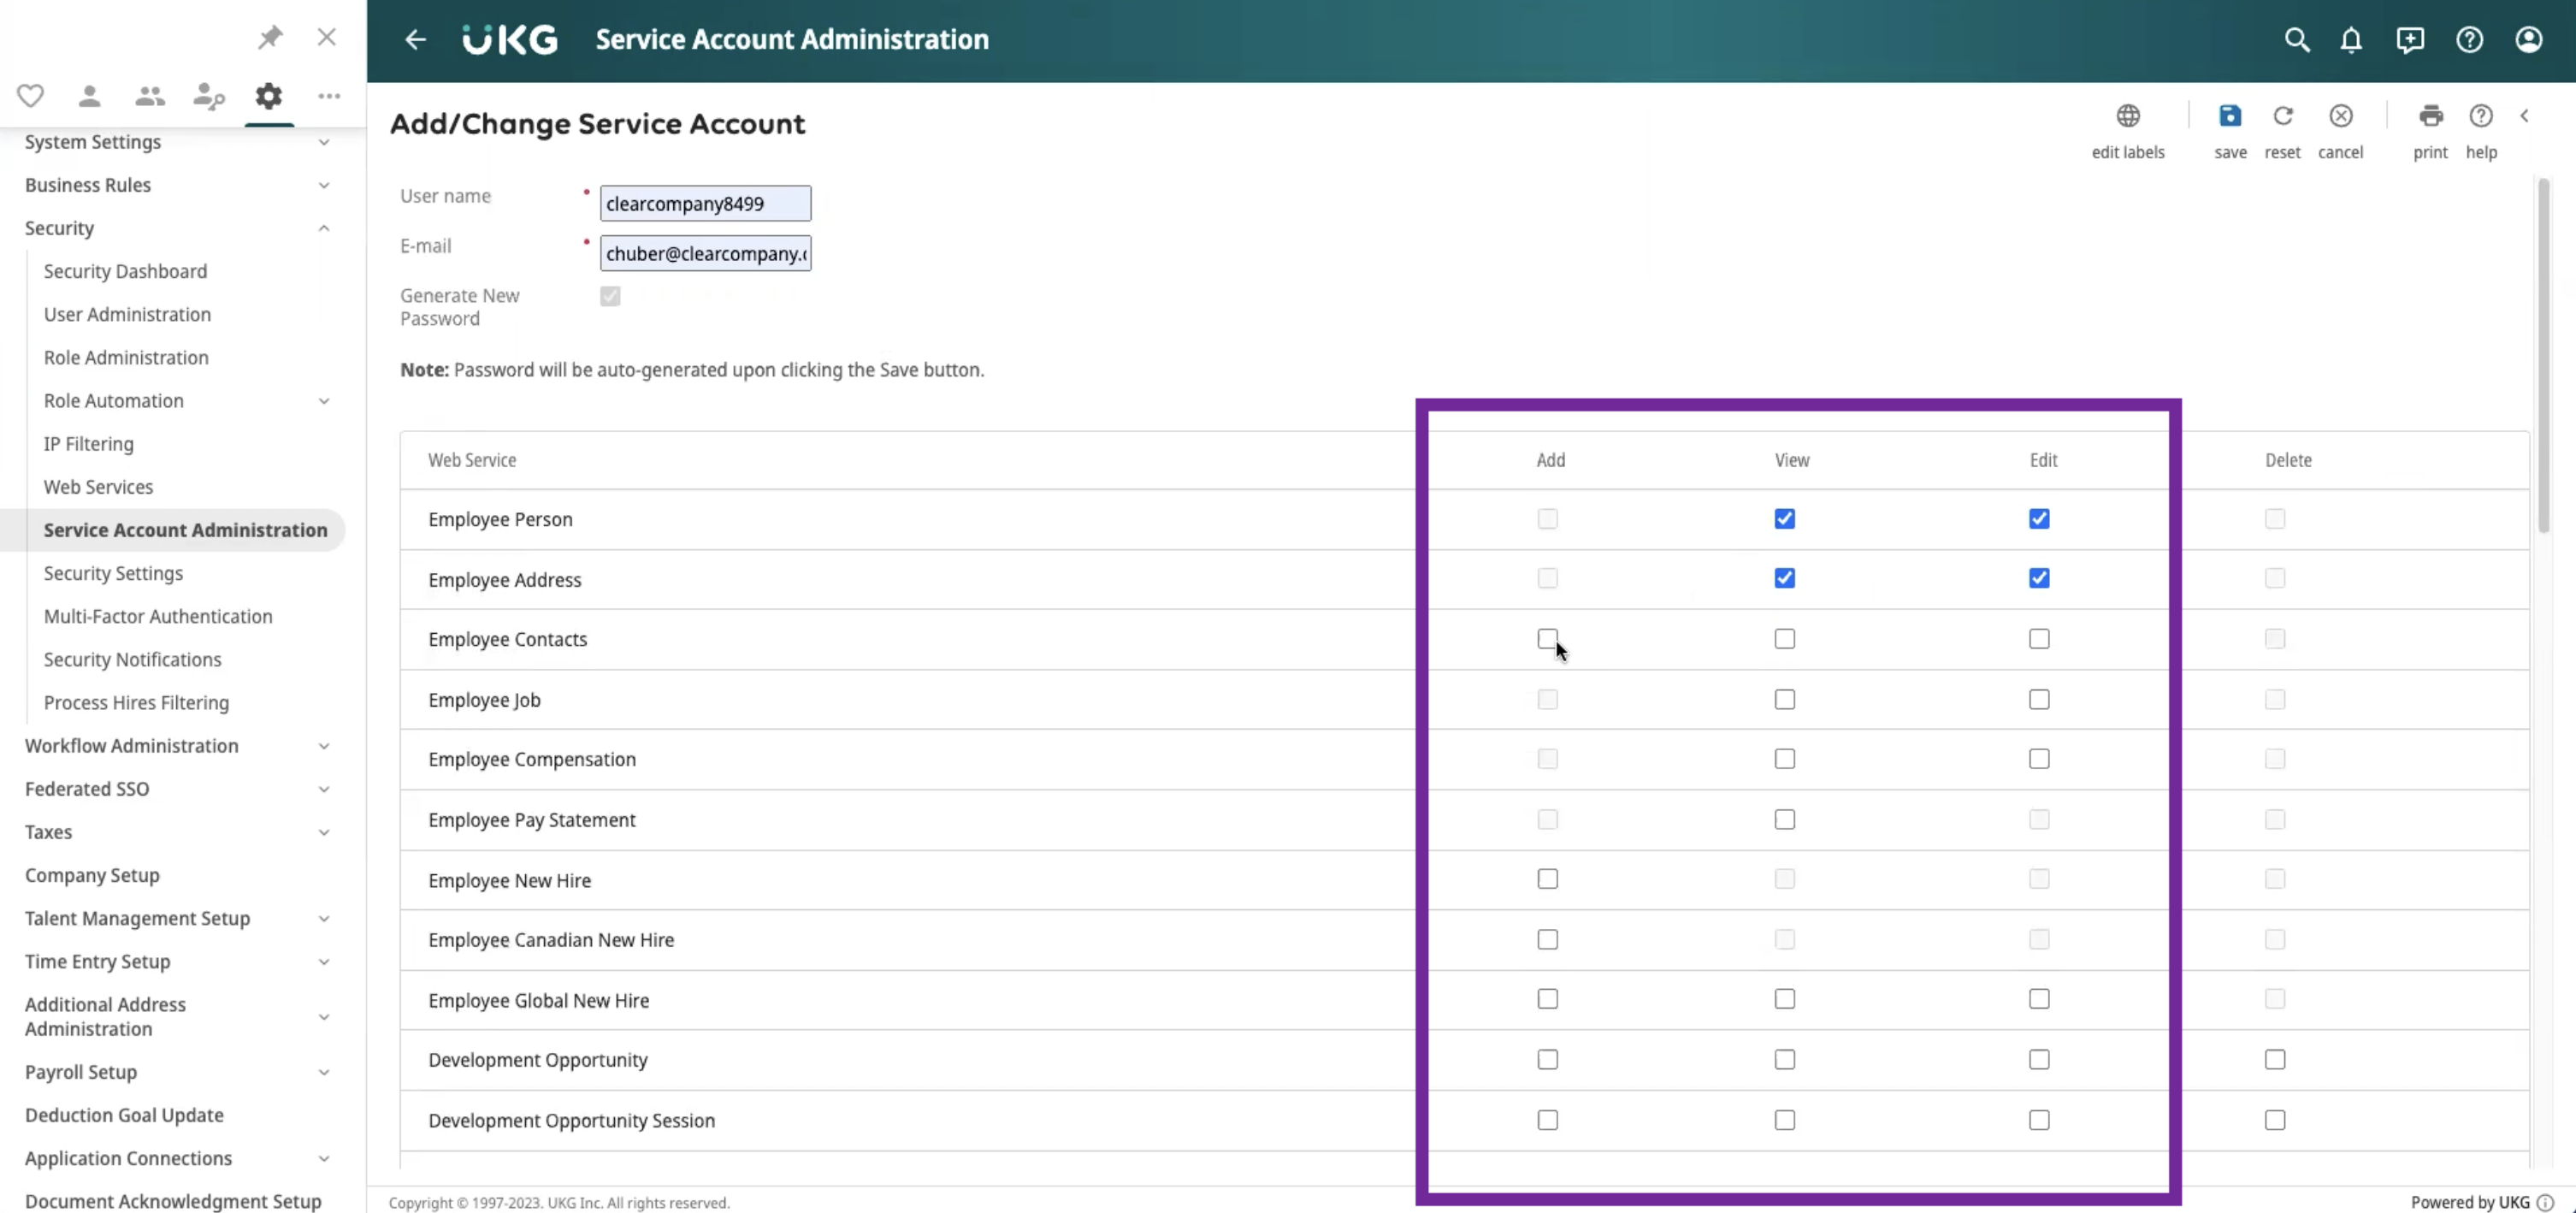Open Role Administration
This screenshot has height=1213, width=2576.
126,357
